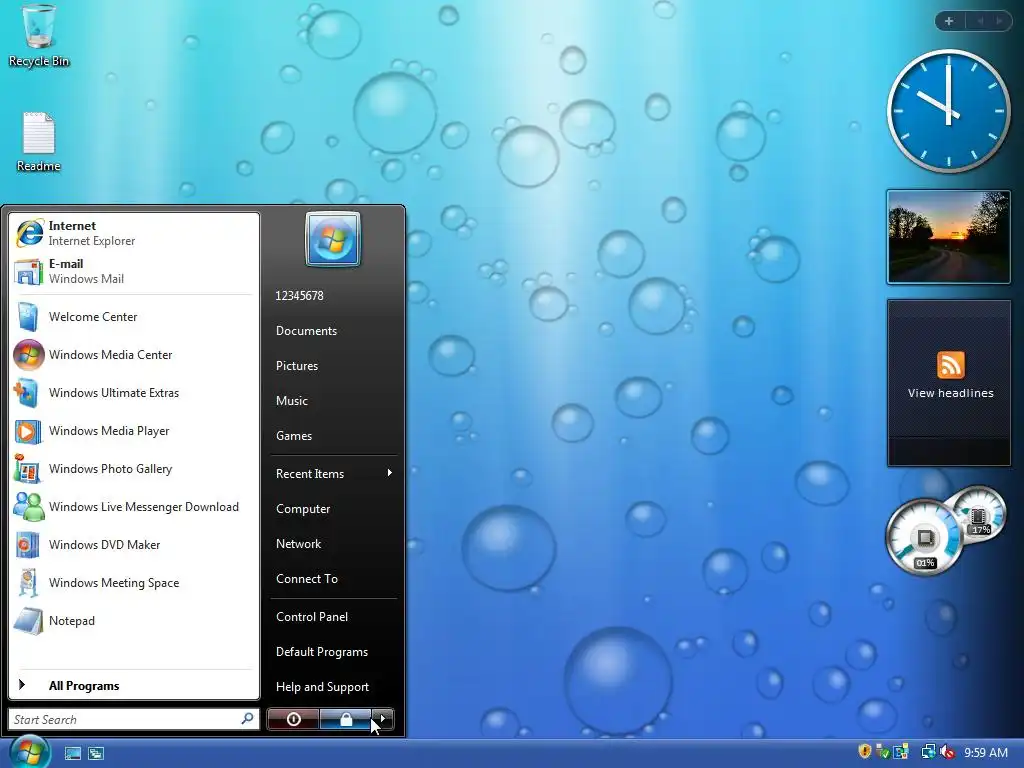Click the magnifier icon in Start Search
This screenshot has width=1024, height=768.
[x=247, y=719]
